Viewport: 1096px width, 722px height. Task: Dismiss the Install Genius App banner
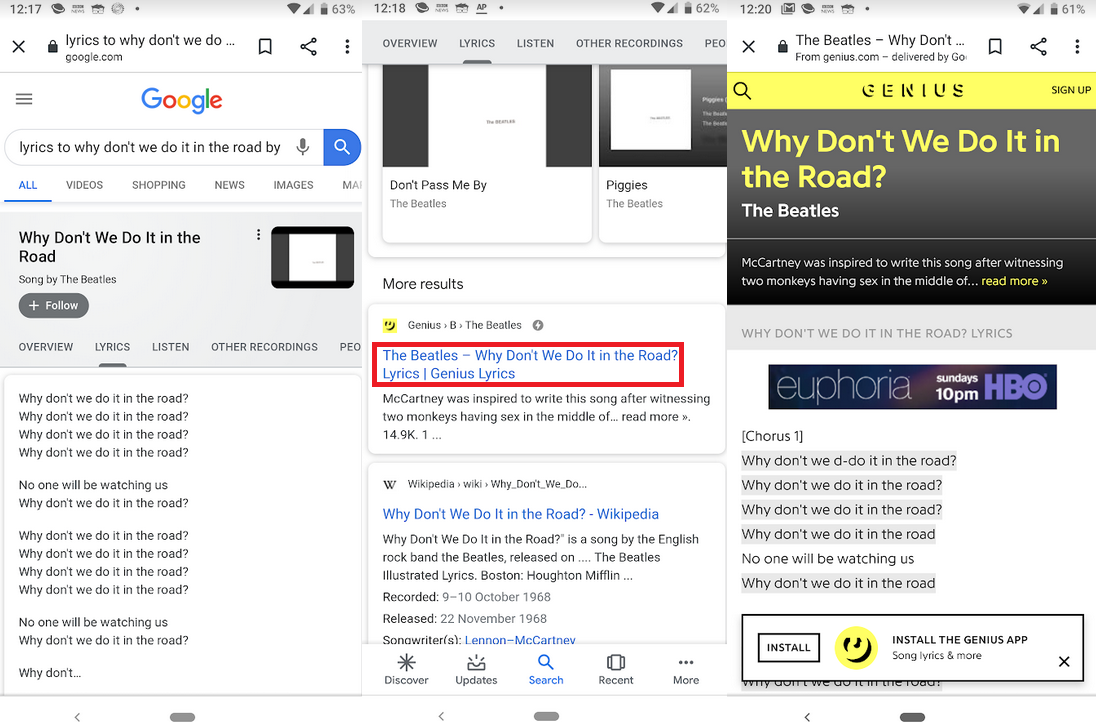pos(1064,661)
